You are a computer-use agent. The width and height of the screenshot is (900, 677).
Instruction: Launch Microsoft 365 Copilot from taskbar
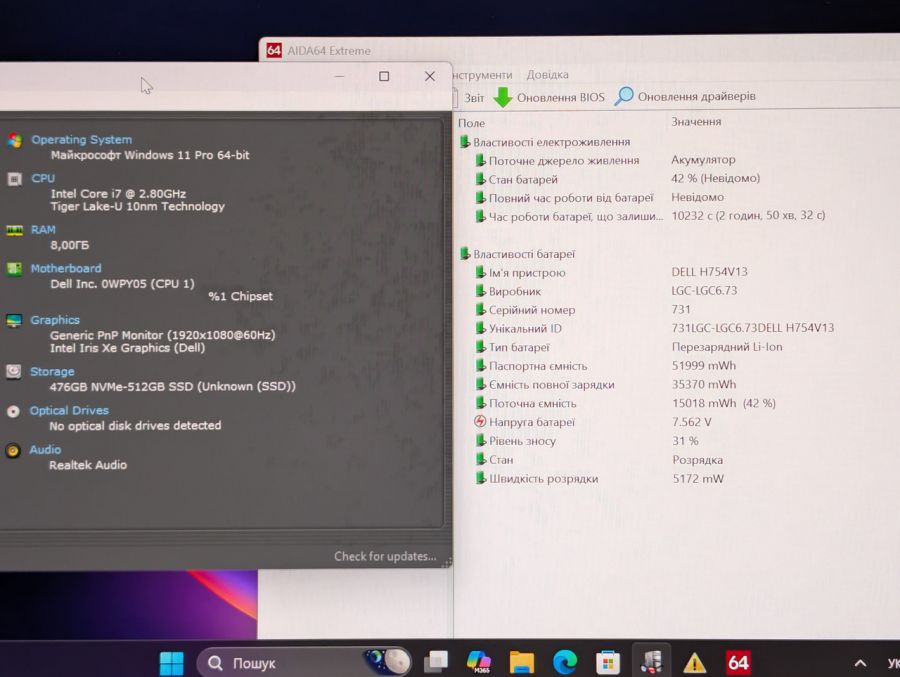(479, 661)
